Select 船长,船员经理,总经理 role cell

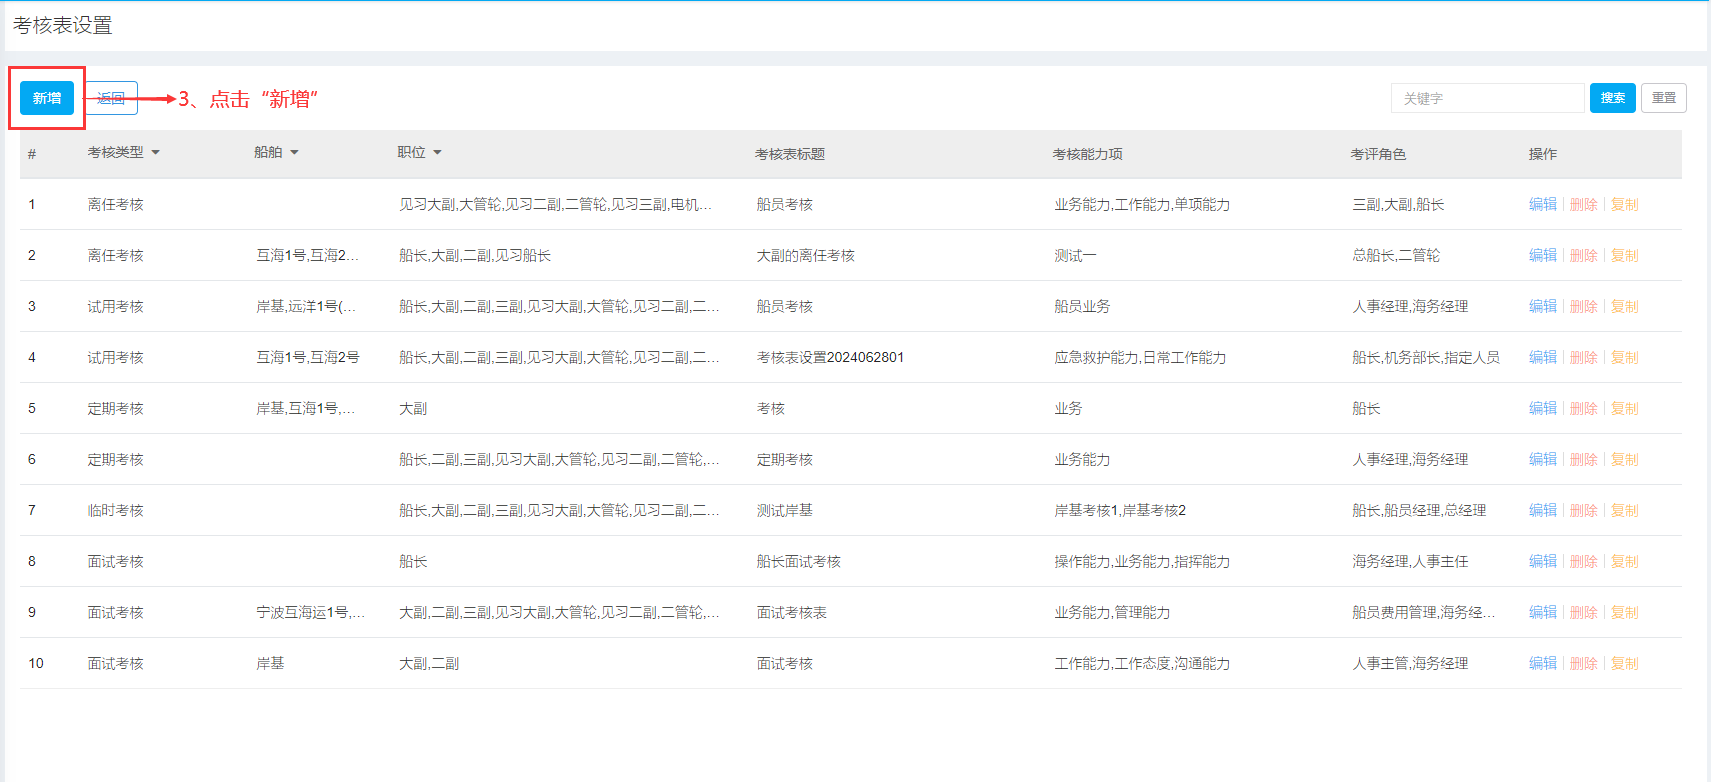(1419, 511)
